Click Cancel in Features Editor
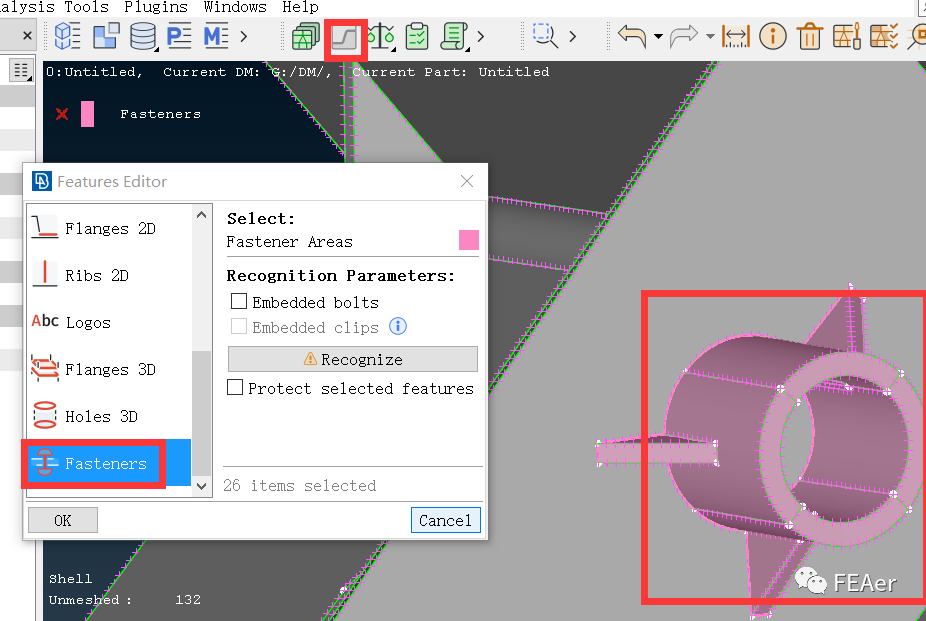 445,520
